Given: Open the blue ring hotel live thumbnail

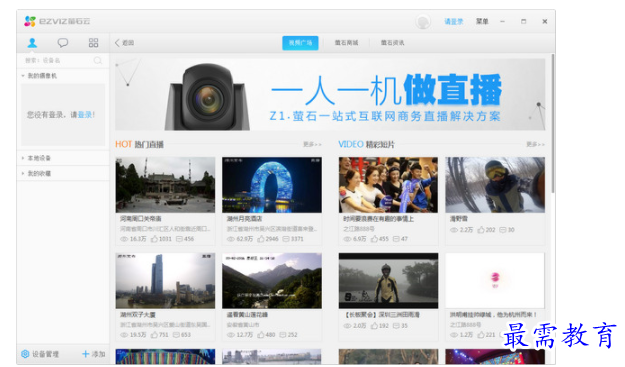Looking at the screenshot, I should coord(272,185).
